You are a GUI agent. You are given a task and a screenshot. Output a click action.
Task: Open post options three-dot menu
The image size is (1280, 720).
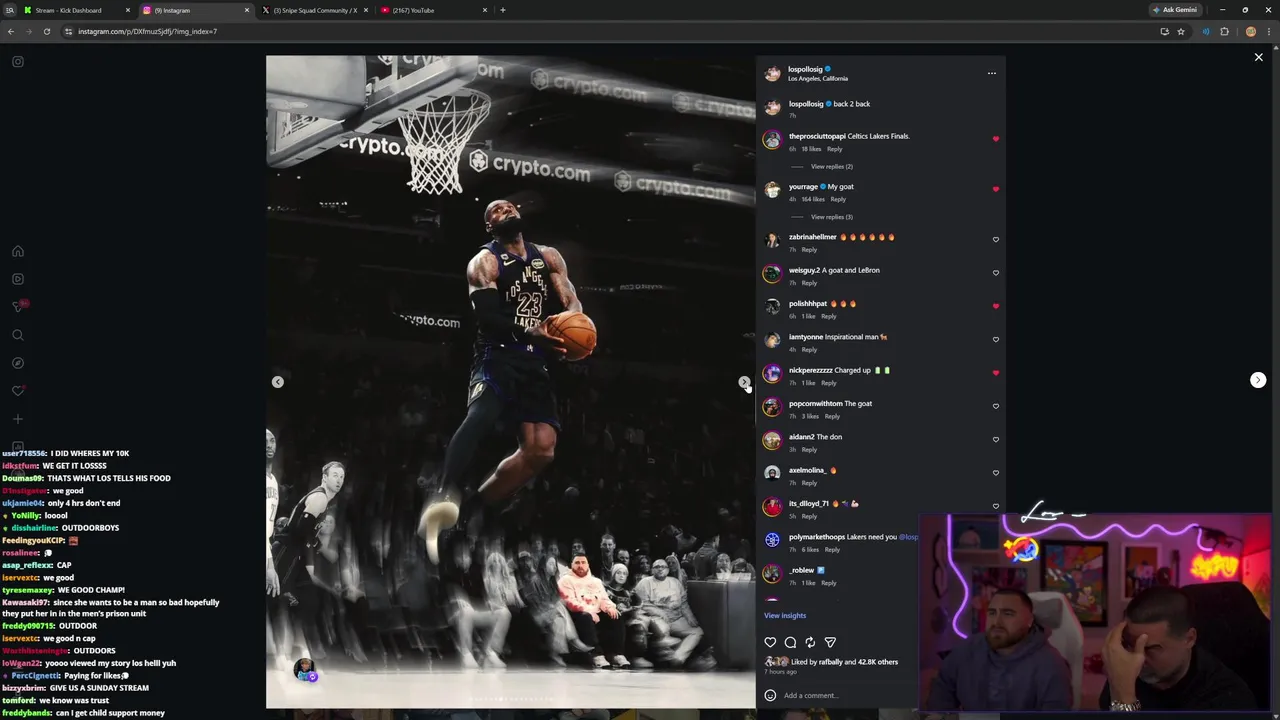(992, 73)
